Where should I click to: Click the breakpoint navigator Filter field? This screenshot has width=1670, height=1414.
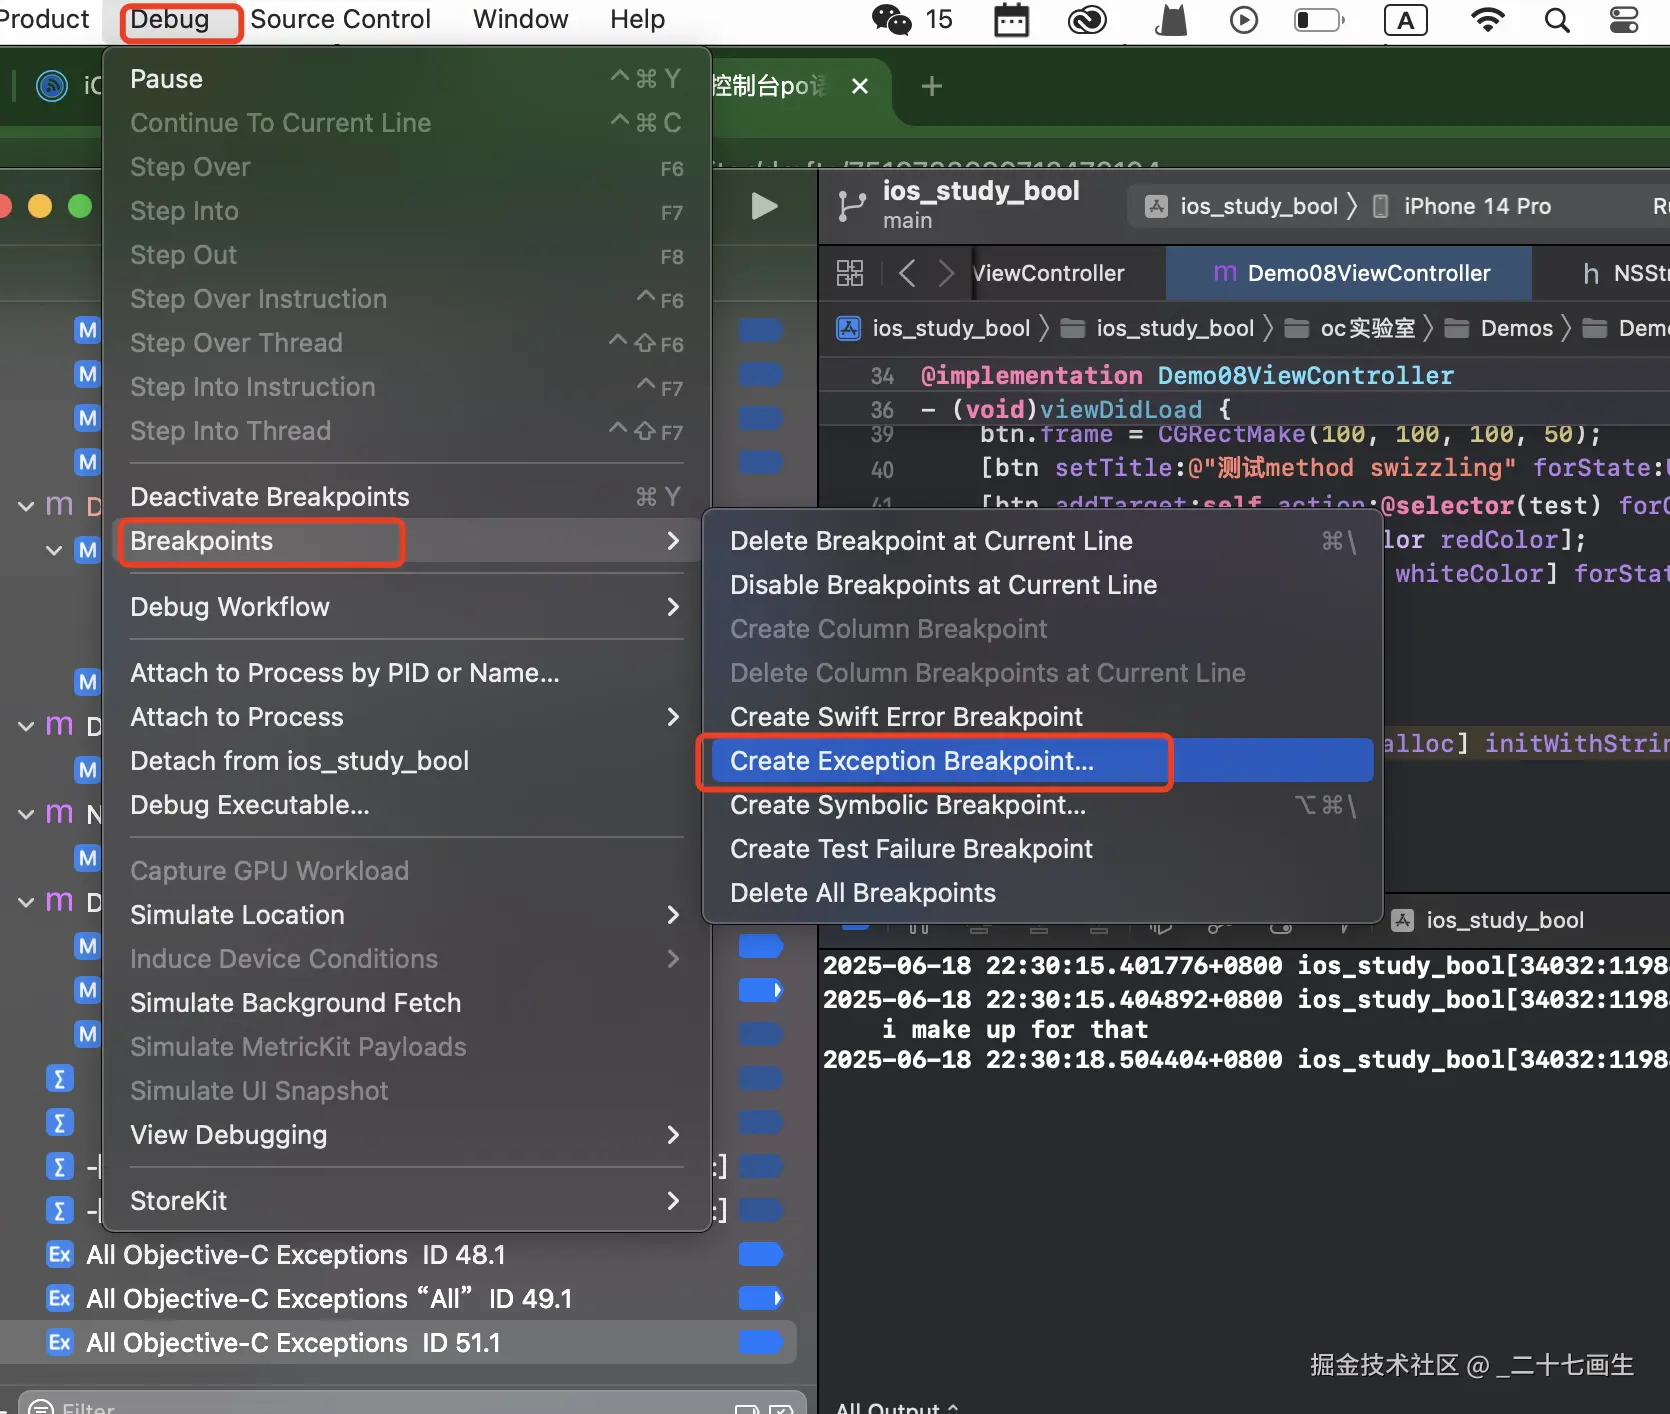[x=410, y=1405]
